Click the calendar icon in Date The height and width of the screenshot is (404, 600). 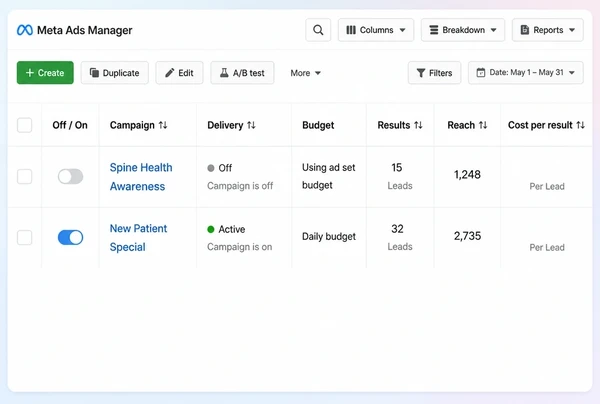(481, 72)
